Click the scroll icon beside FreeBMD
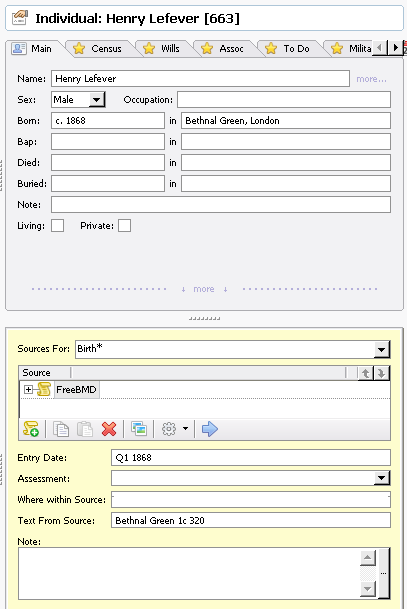 44,389
